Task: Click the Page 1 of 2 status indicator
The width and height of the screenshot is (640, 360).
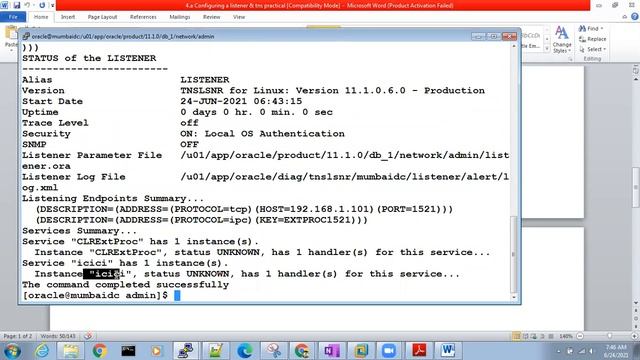Action: click(18, 336)
